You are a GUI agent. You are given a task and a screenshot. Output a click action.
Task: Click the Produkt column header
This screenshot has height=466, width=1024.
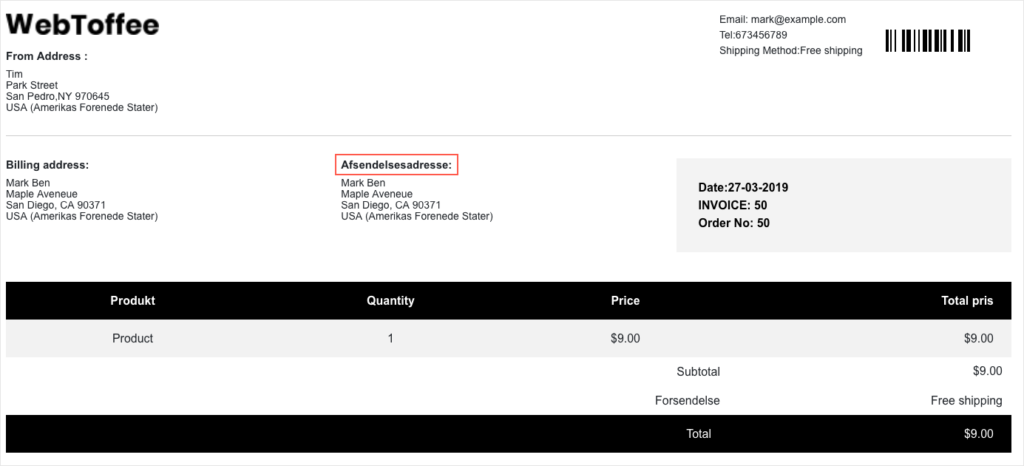coord(133,301)
